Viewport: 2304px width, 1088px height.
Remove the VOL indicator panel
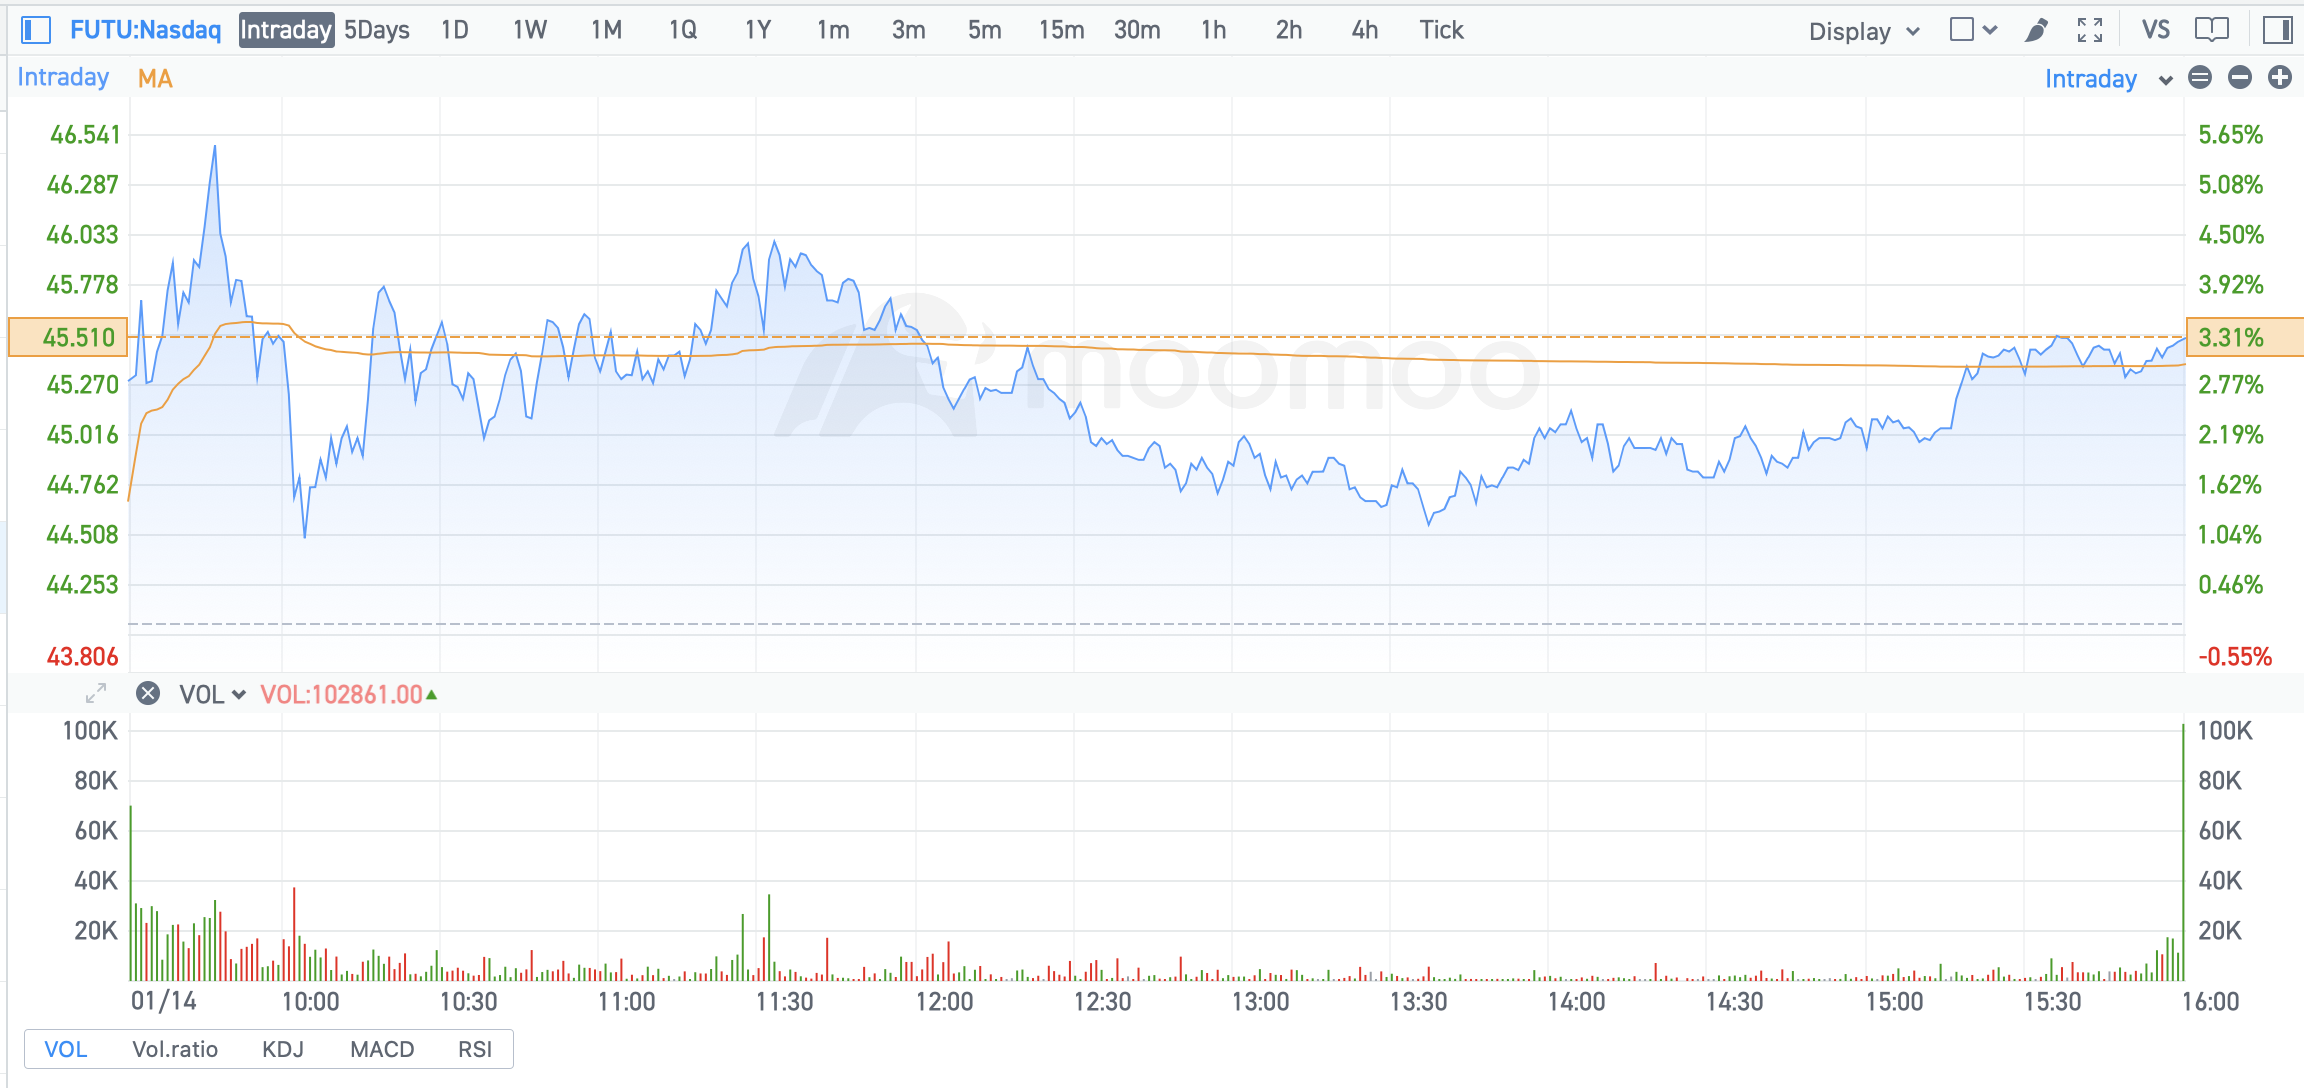coord(148,693)
